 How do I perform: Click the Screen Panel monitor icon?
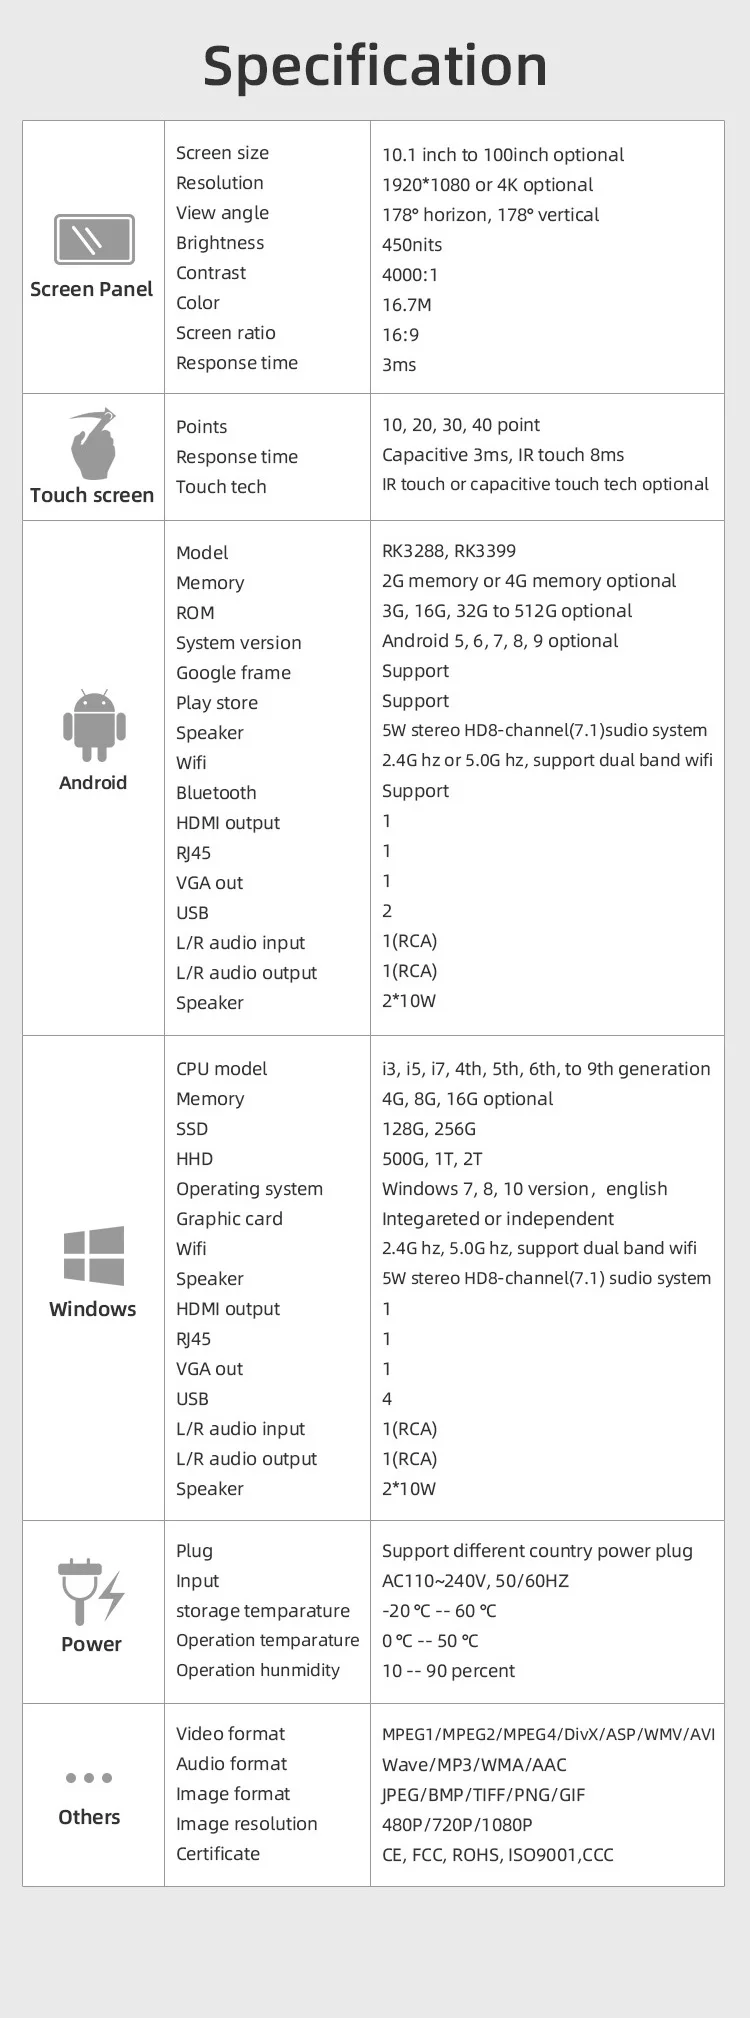(x=94, y=240)
